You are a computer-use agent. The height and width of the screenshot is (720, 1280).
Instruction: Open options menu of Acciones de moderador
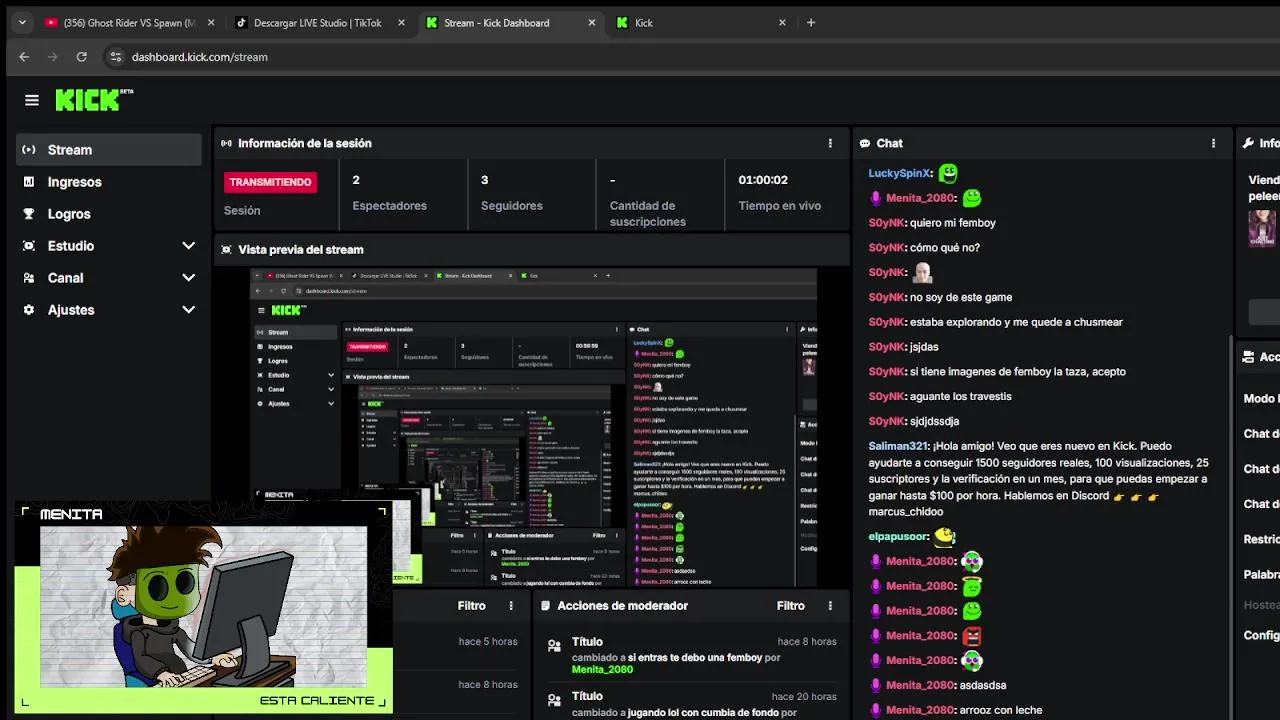click(x=830, y=605)
